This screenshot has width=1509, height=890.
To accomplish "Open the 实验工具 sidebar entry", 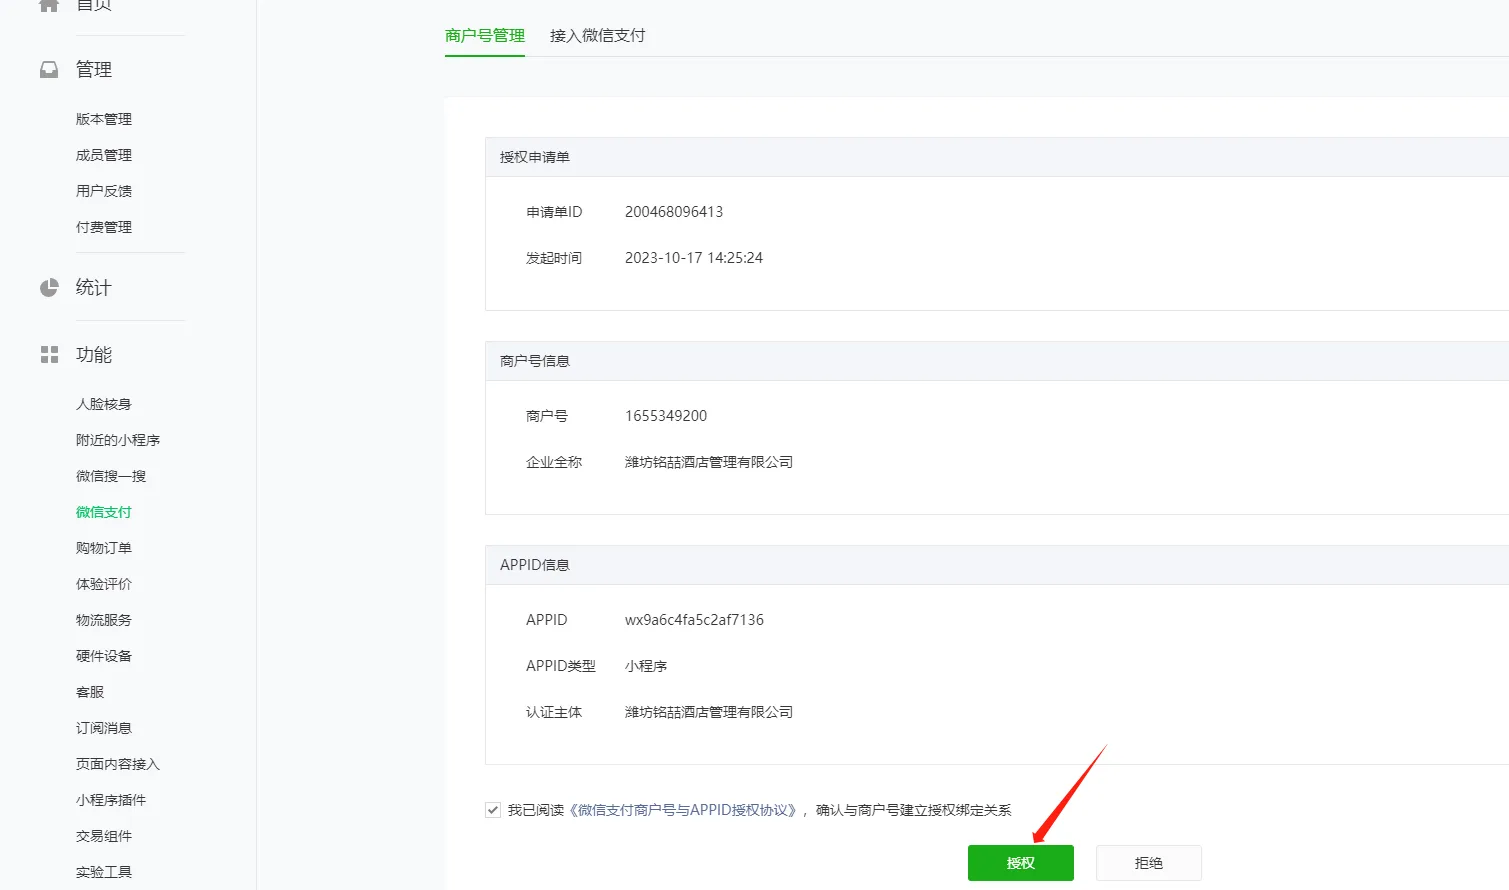I will tap(103, 871).
